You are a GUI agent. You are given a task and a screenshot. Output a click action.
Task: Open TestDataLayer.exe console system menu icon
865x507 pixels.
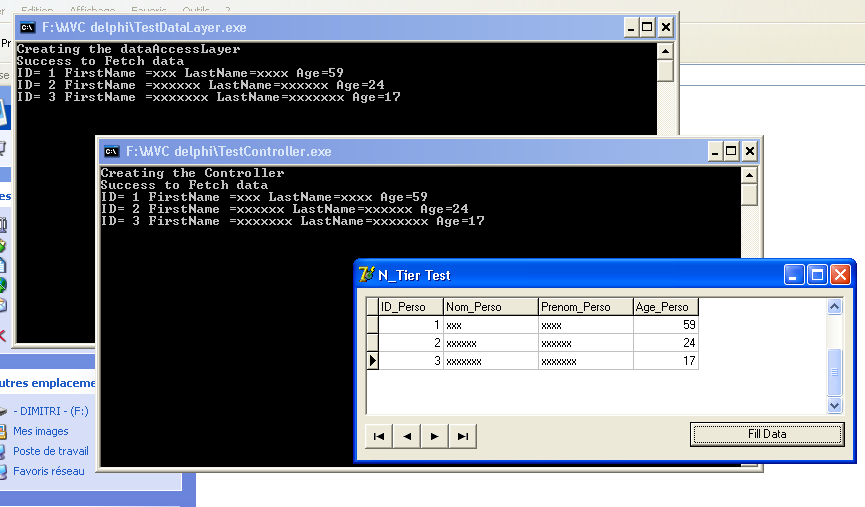[28, 27]
